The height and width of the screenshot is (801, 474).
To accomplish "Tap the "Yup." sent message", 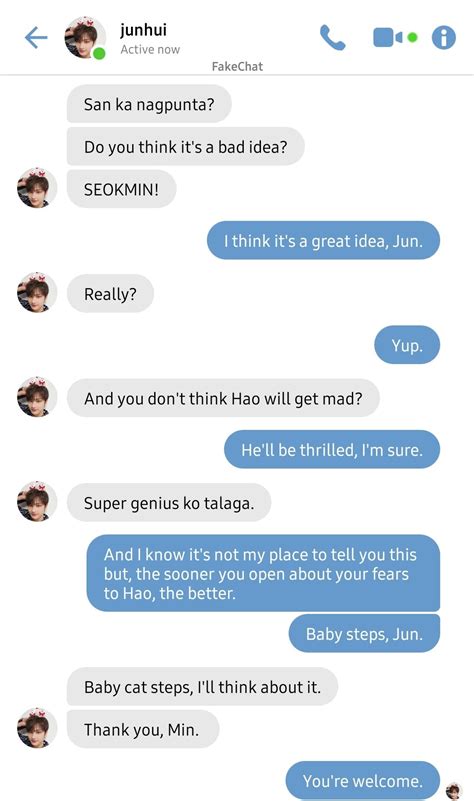I will pos(407,345).
